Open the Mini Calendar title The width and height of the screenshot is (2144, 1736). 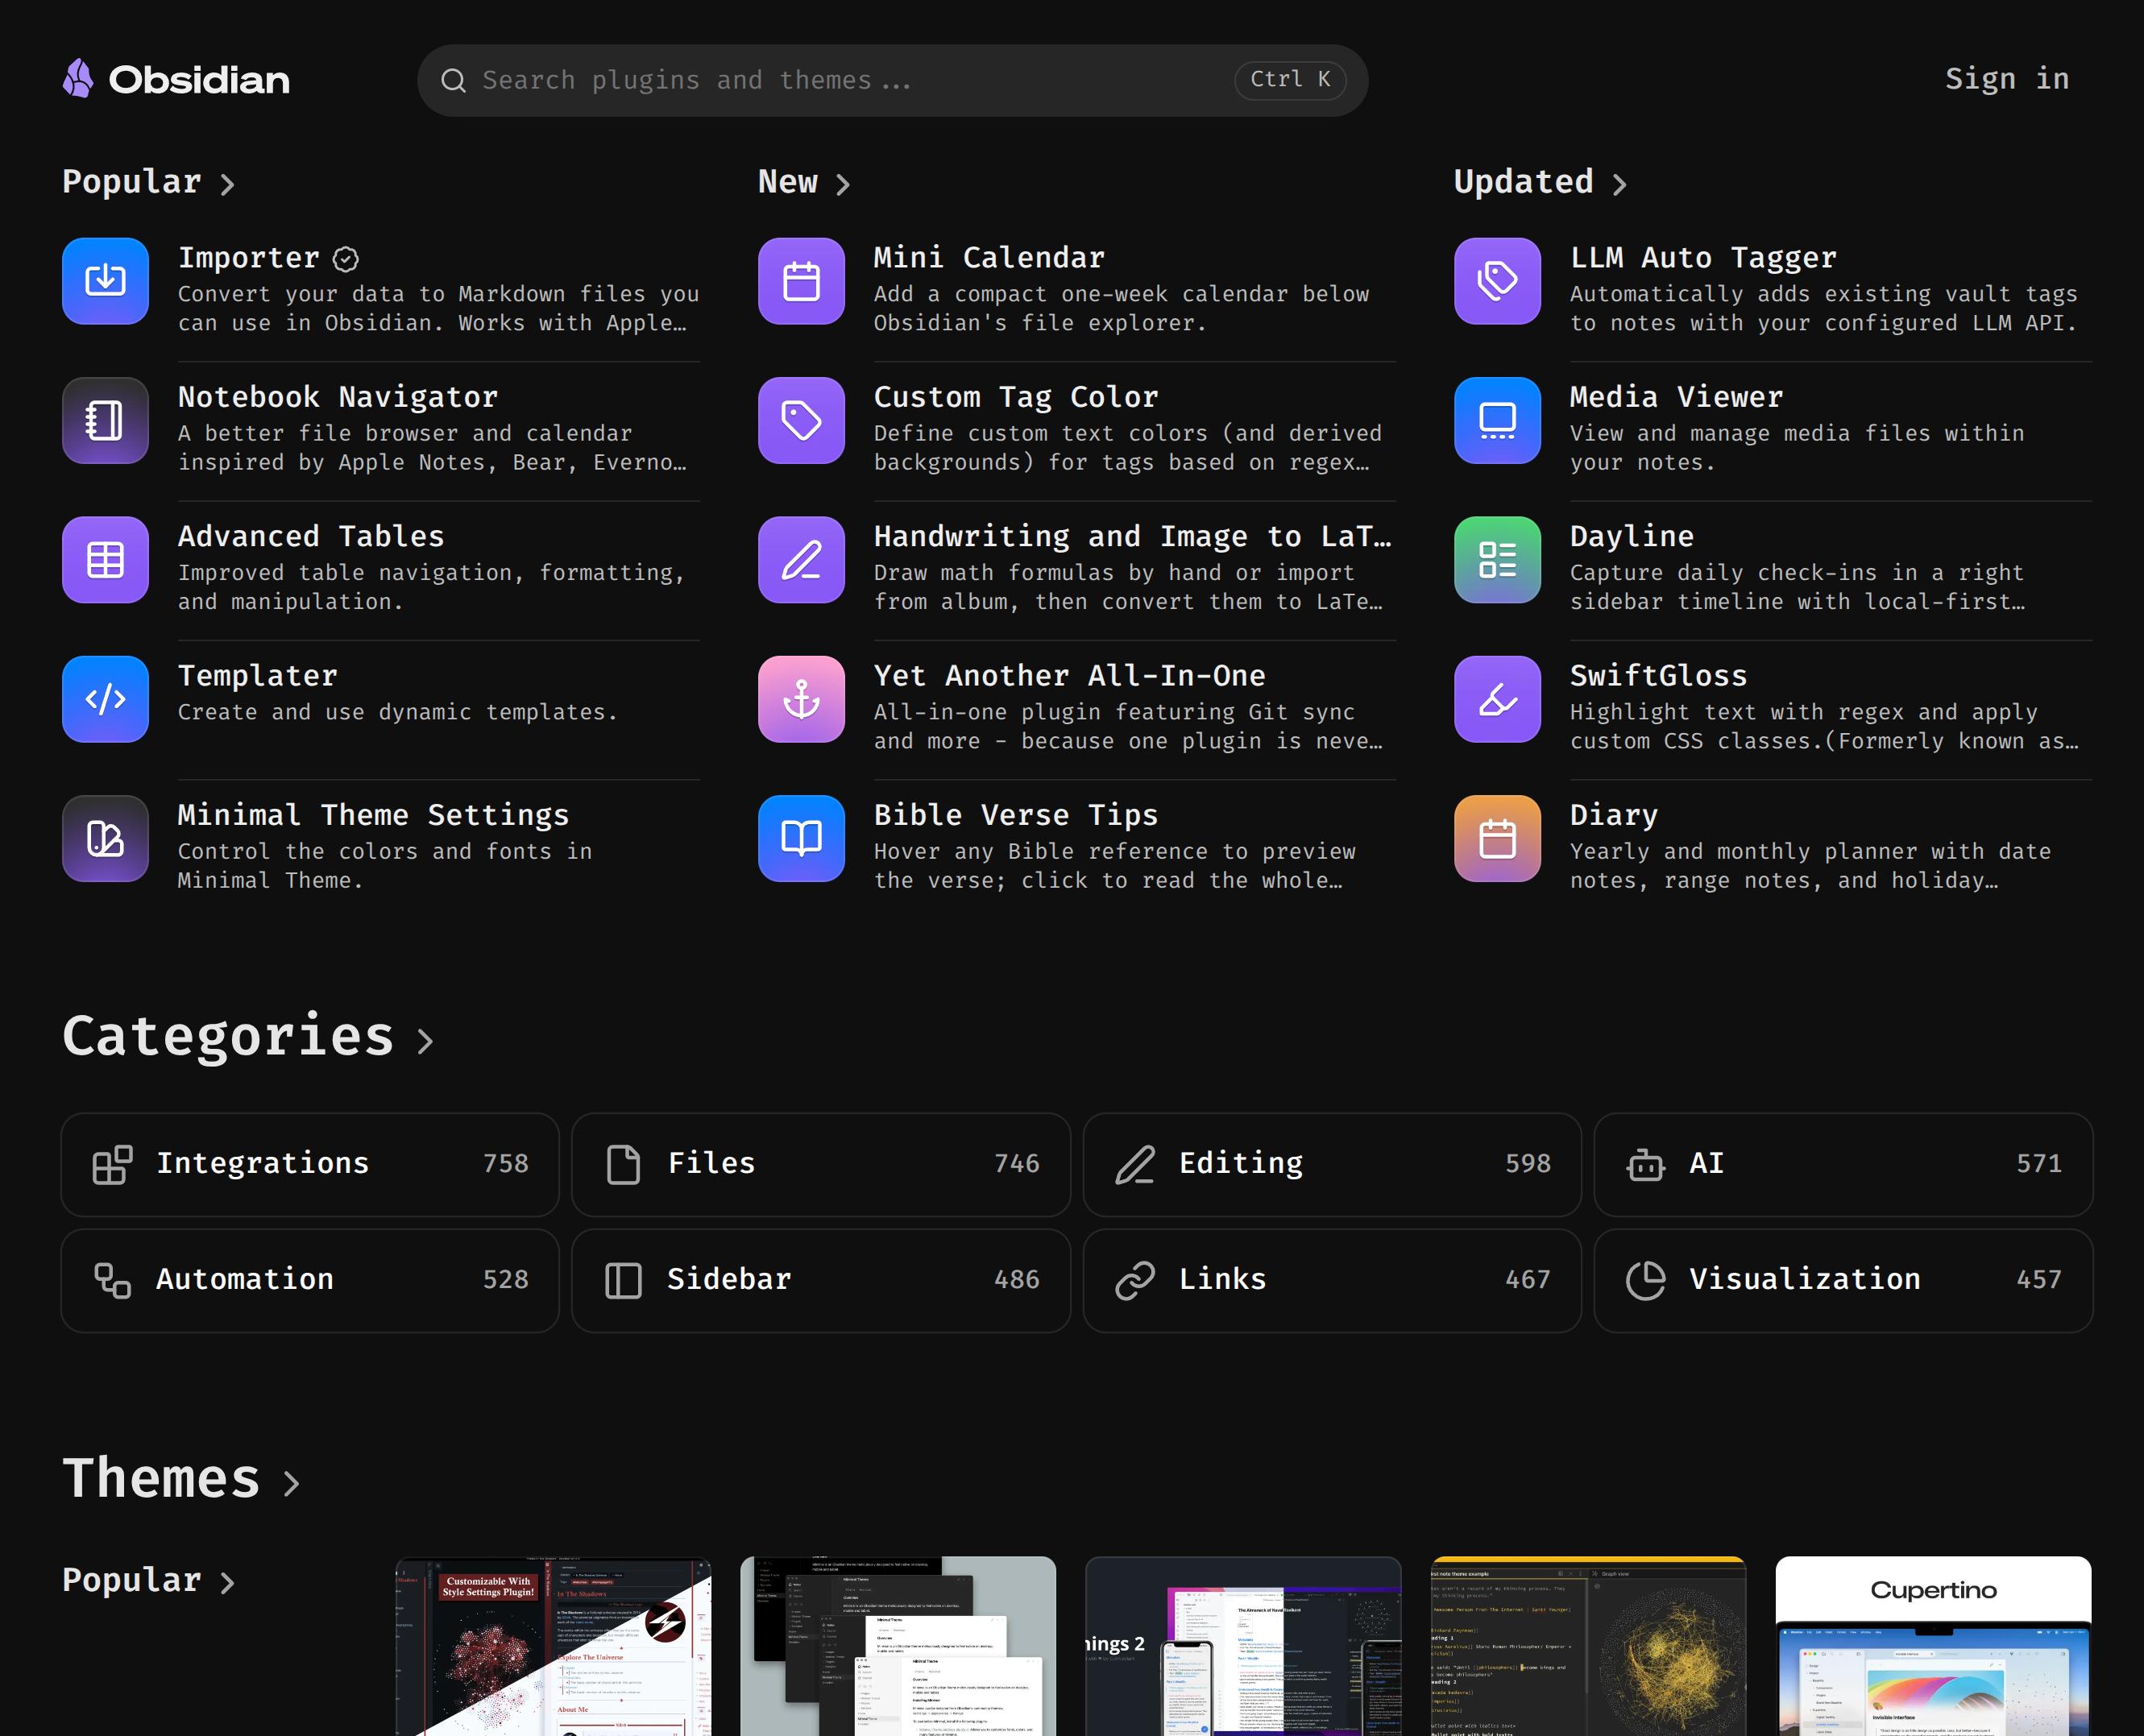(x=989, y=258)
